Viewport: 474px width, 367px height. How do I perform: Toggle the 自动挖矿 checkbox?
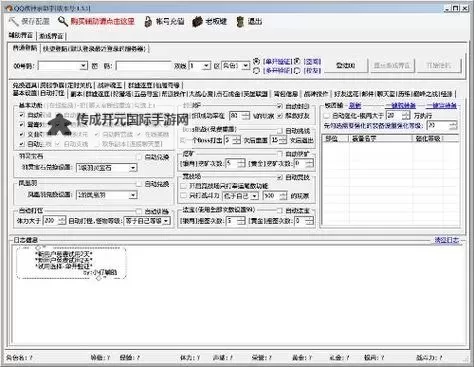coord(280,154)
